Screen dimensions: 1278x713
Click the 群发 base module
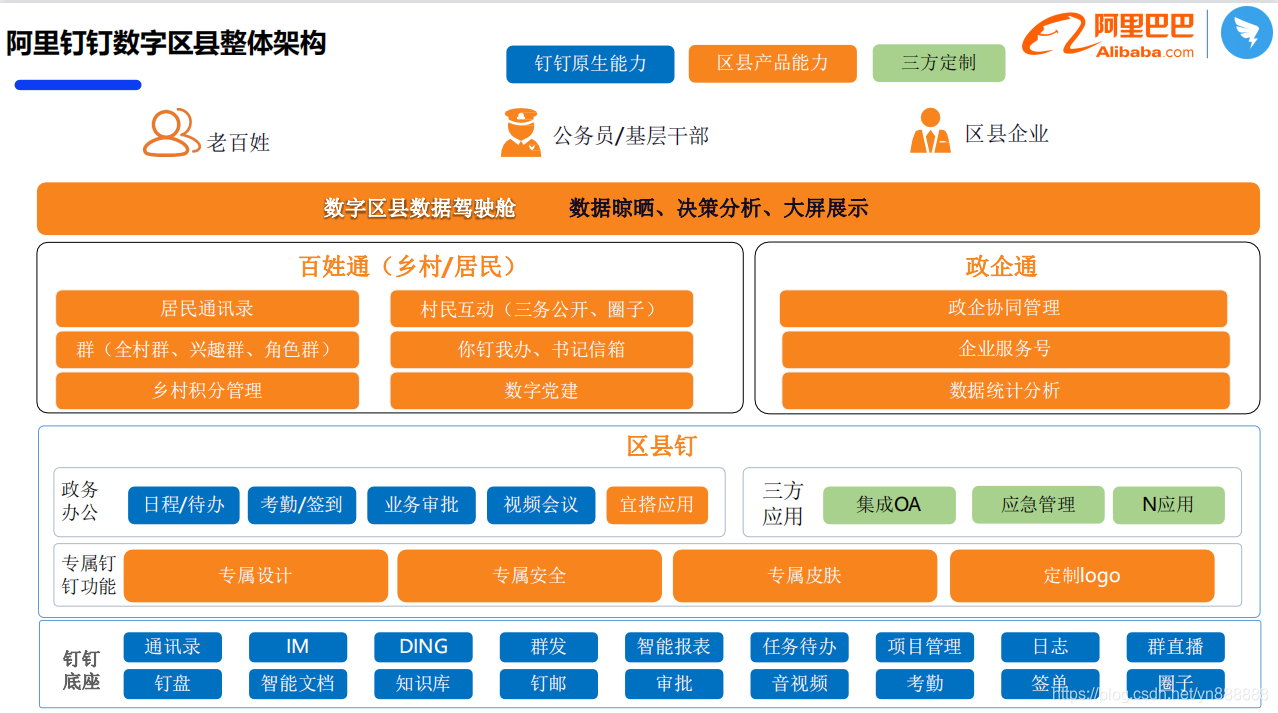coord(548,647)
